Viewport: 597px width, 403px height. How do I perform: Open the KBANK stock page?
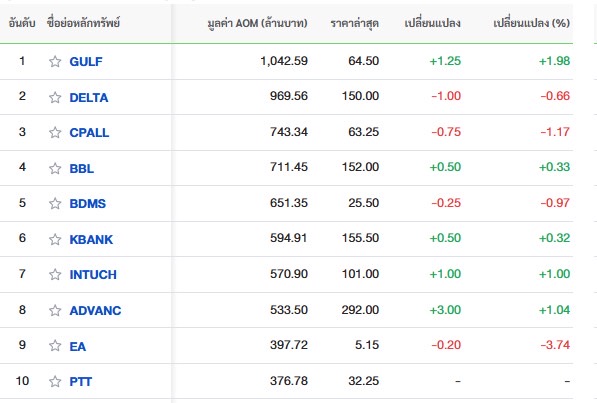click(91, 240)
